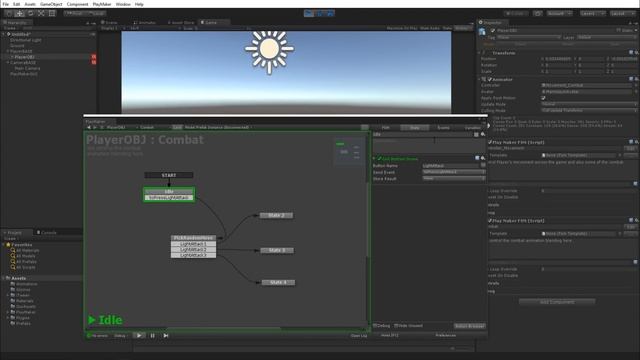Toggle the Debug checkbox in PlayMaker
The height and width of the screenshot is (360, 640).
pos(375,326)
